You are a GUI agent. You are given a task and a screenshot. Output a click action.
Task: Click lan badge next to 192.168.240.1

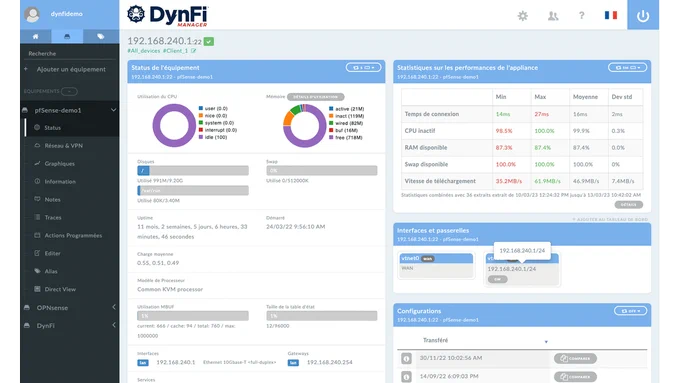pos(143,363)
